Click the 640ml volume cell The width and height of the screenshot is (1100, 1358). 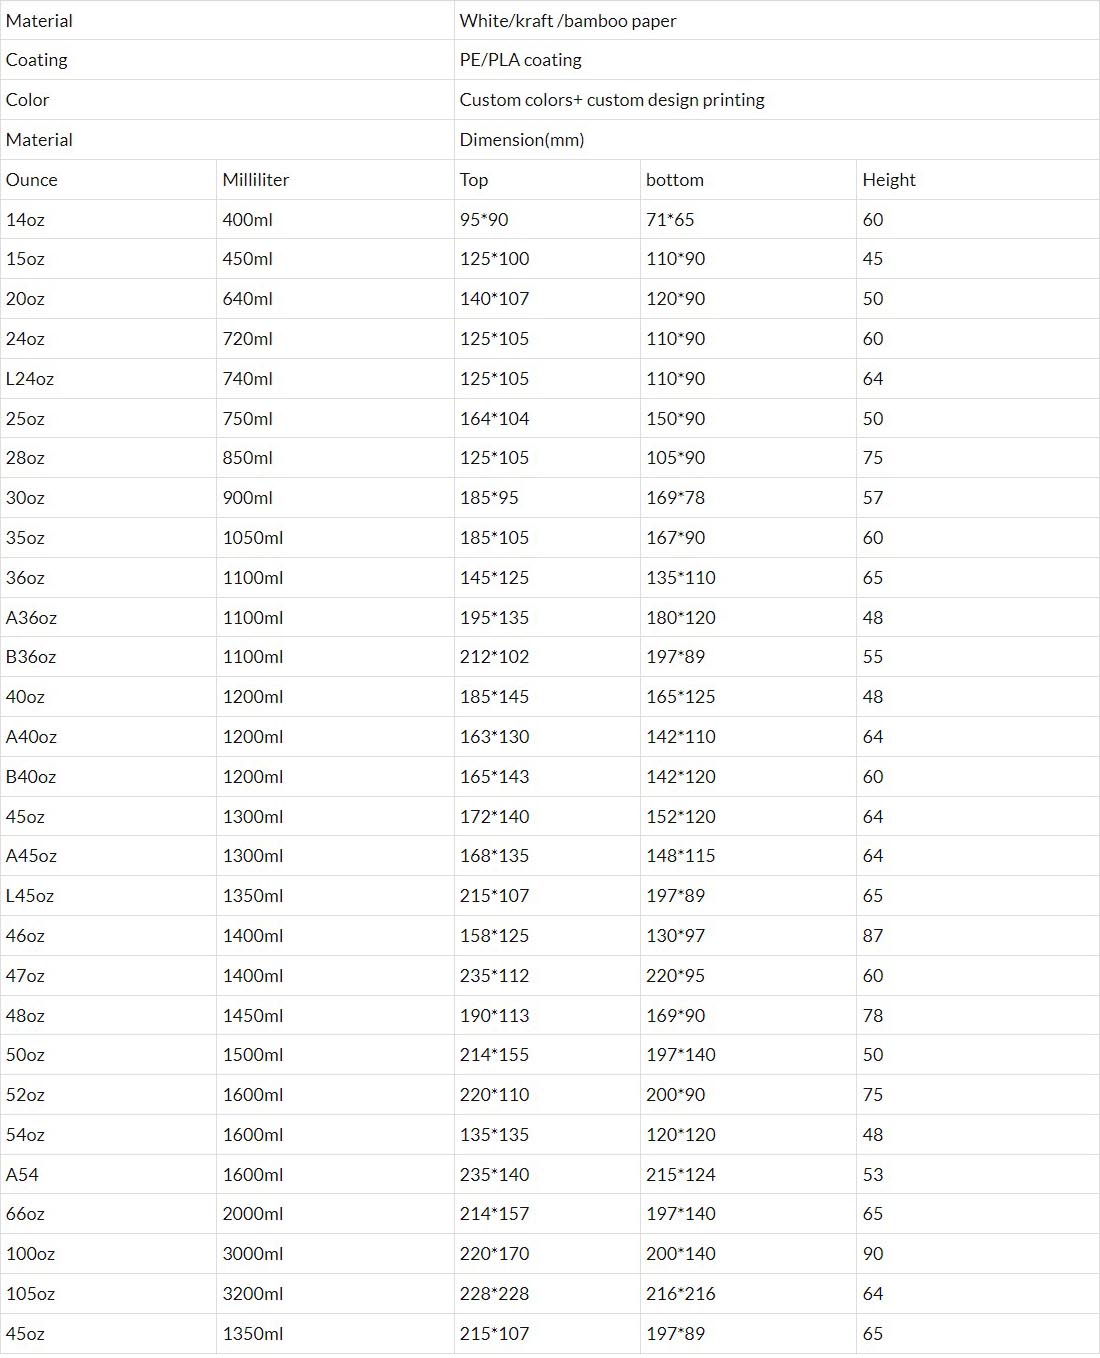tap(248, 299)
